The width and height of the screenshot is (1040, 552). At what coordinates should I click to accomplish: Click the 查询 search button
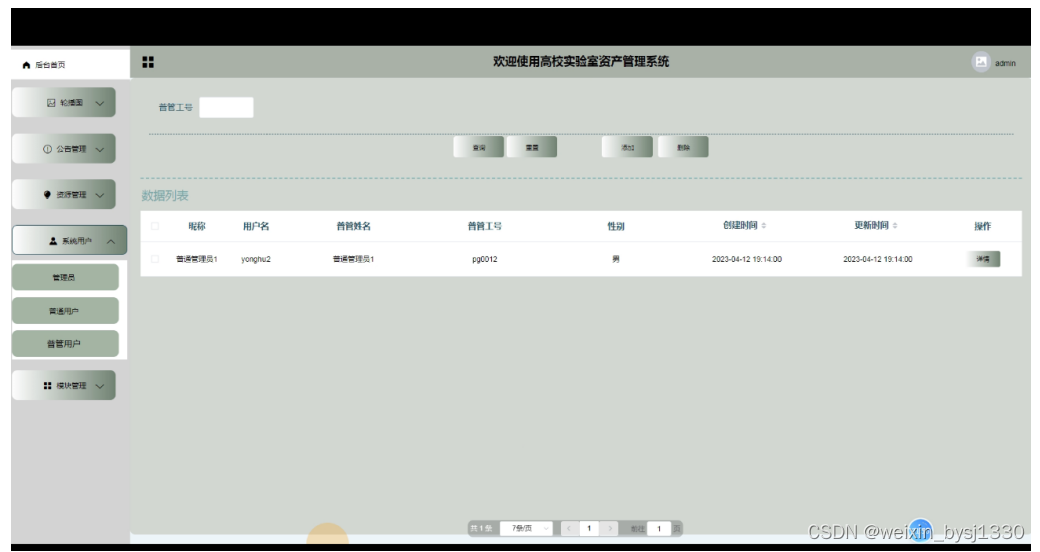click(x=479, y=147)
